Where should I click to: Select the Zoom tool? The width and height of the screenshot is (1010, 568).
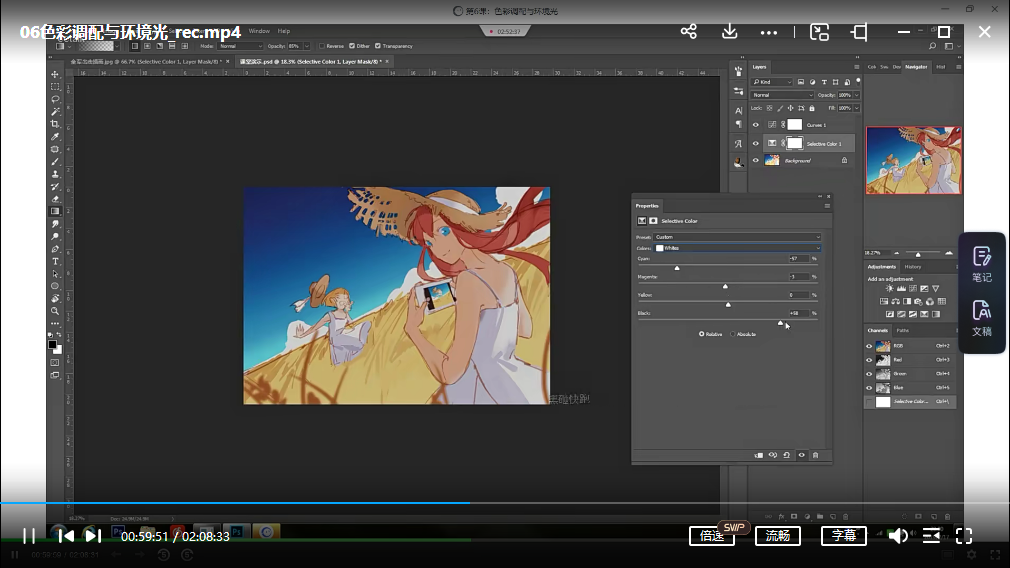click(55, 311)
